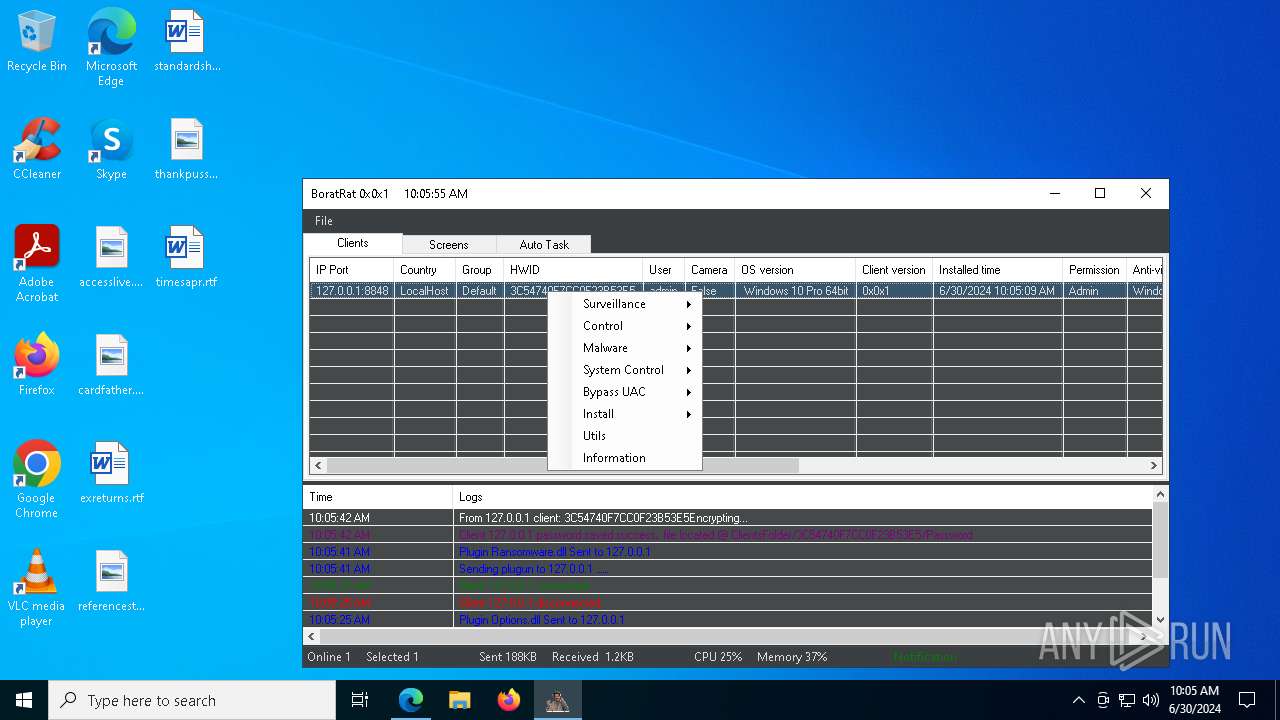Image resolution: width=1280 pixels, height=720 pixels.
Task: Sort by the Installed time column header
Action: tap(997, 270)
